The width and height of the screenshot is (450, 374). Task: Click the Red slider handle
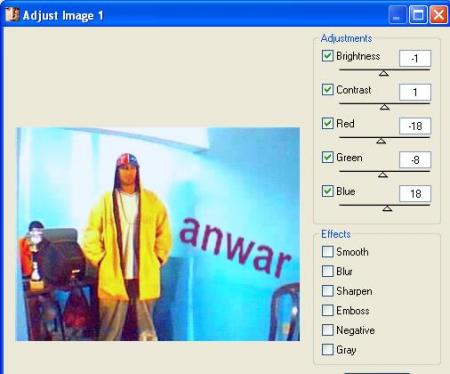click(381, 141)
